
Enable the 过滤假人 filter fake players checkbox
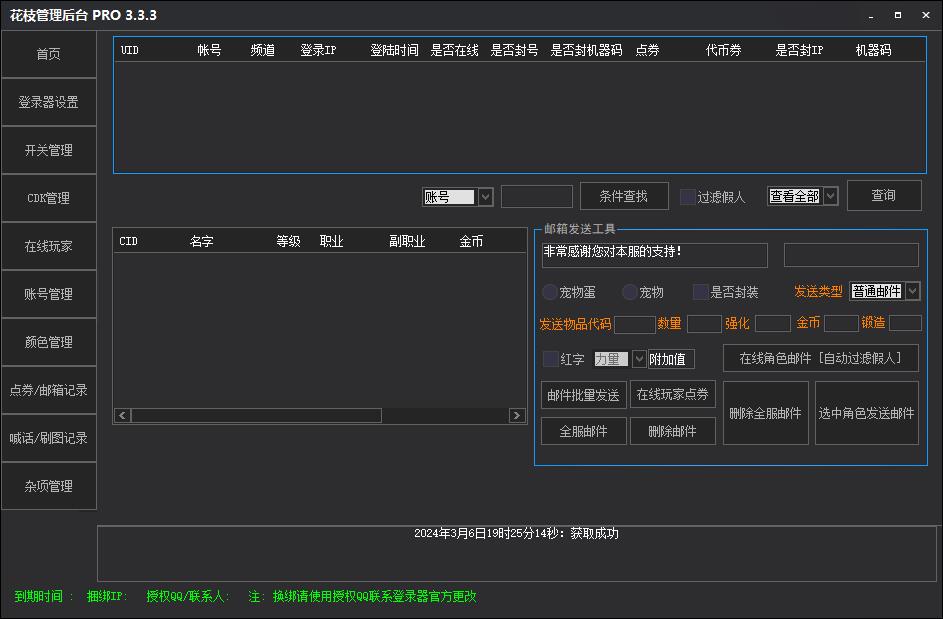(687, 196)
